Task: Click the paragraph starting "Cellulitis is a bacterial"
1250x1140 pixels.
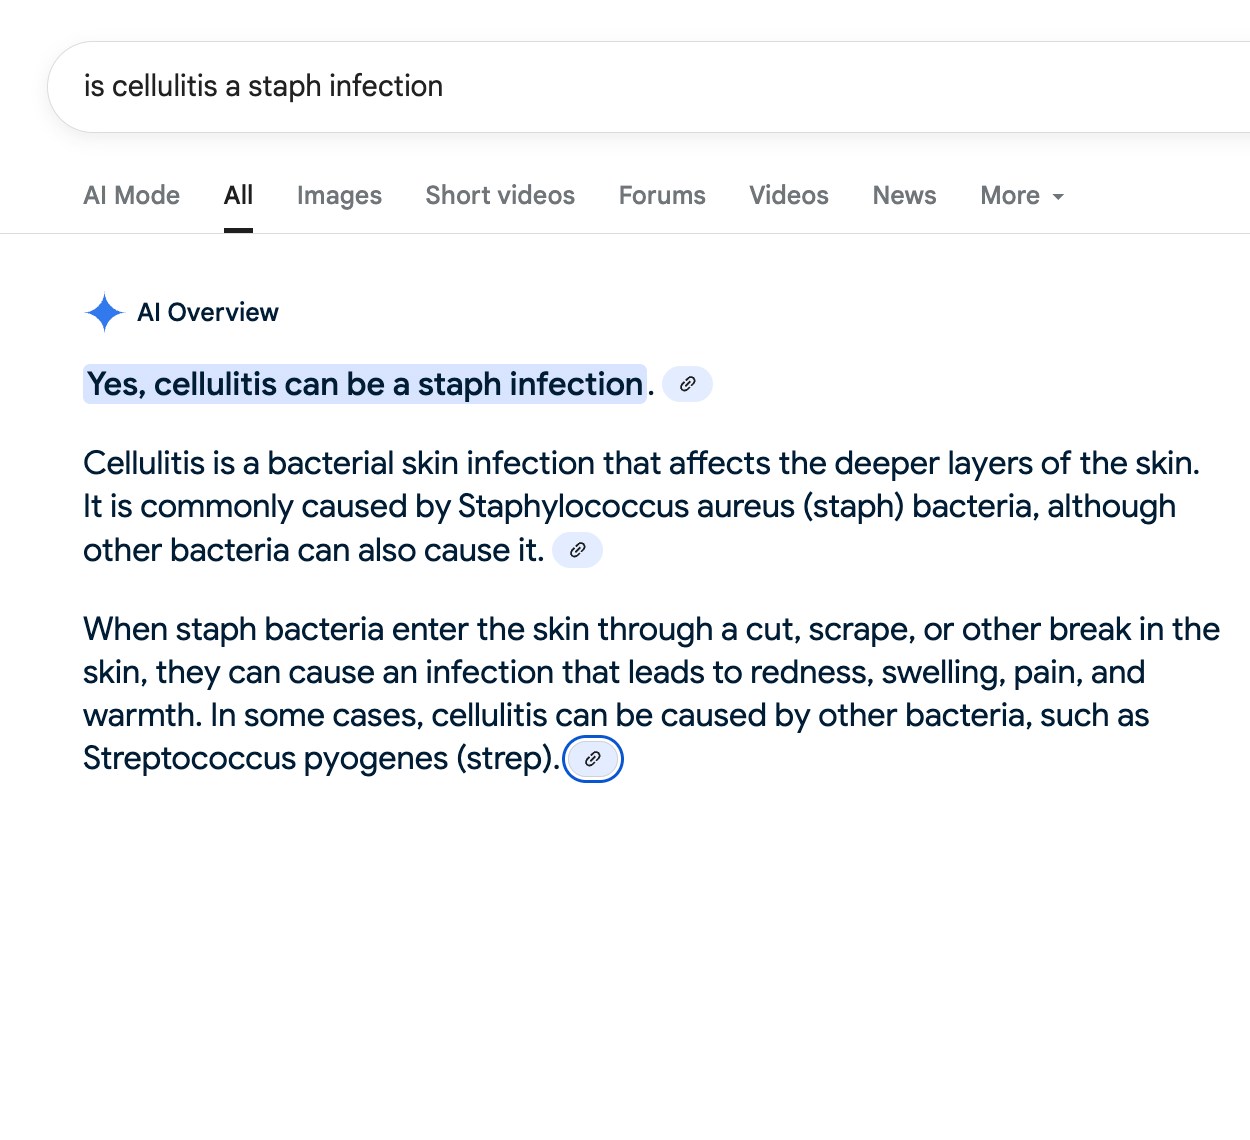Action: coord(640,464)
